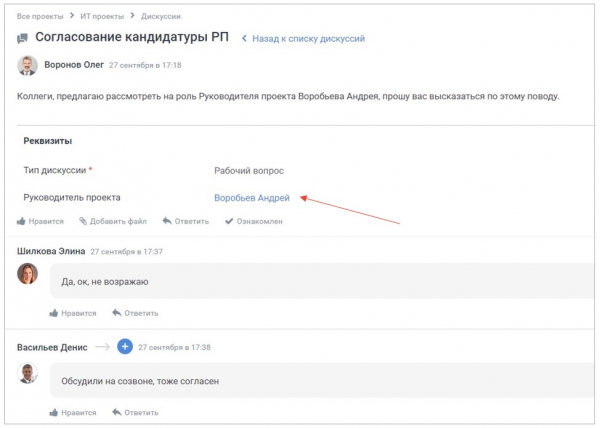Open the Воробьев Андрей project manager link

[252, 198]
